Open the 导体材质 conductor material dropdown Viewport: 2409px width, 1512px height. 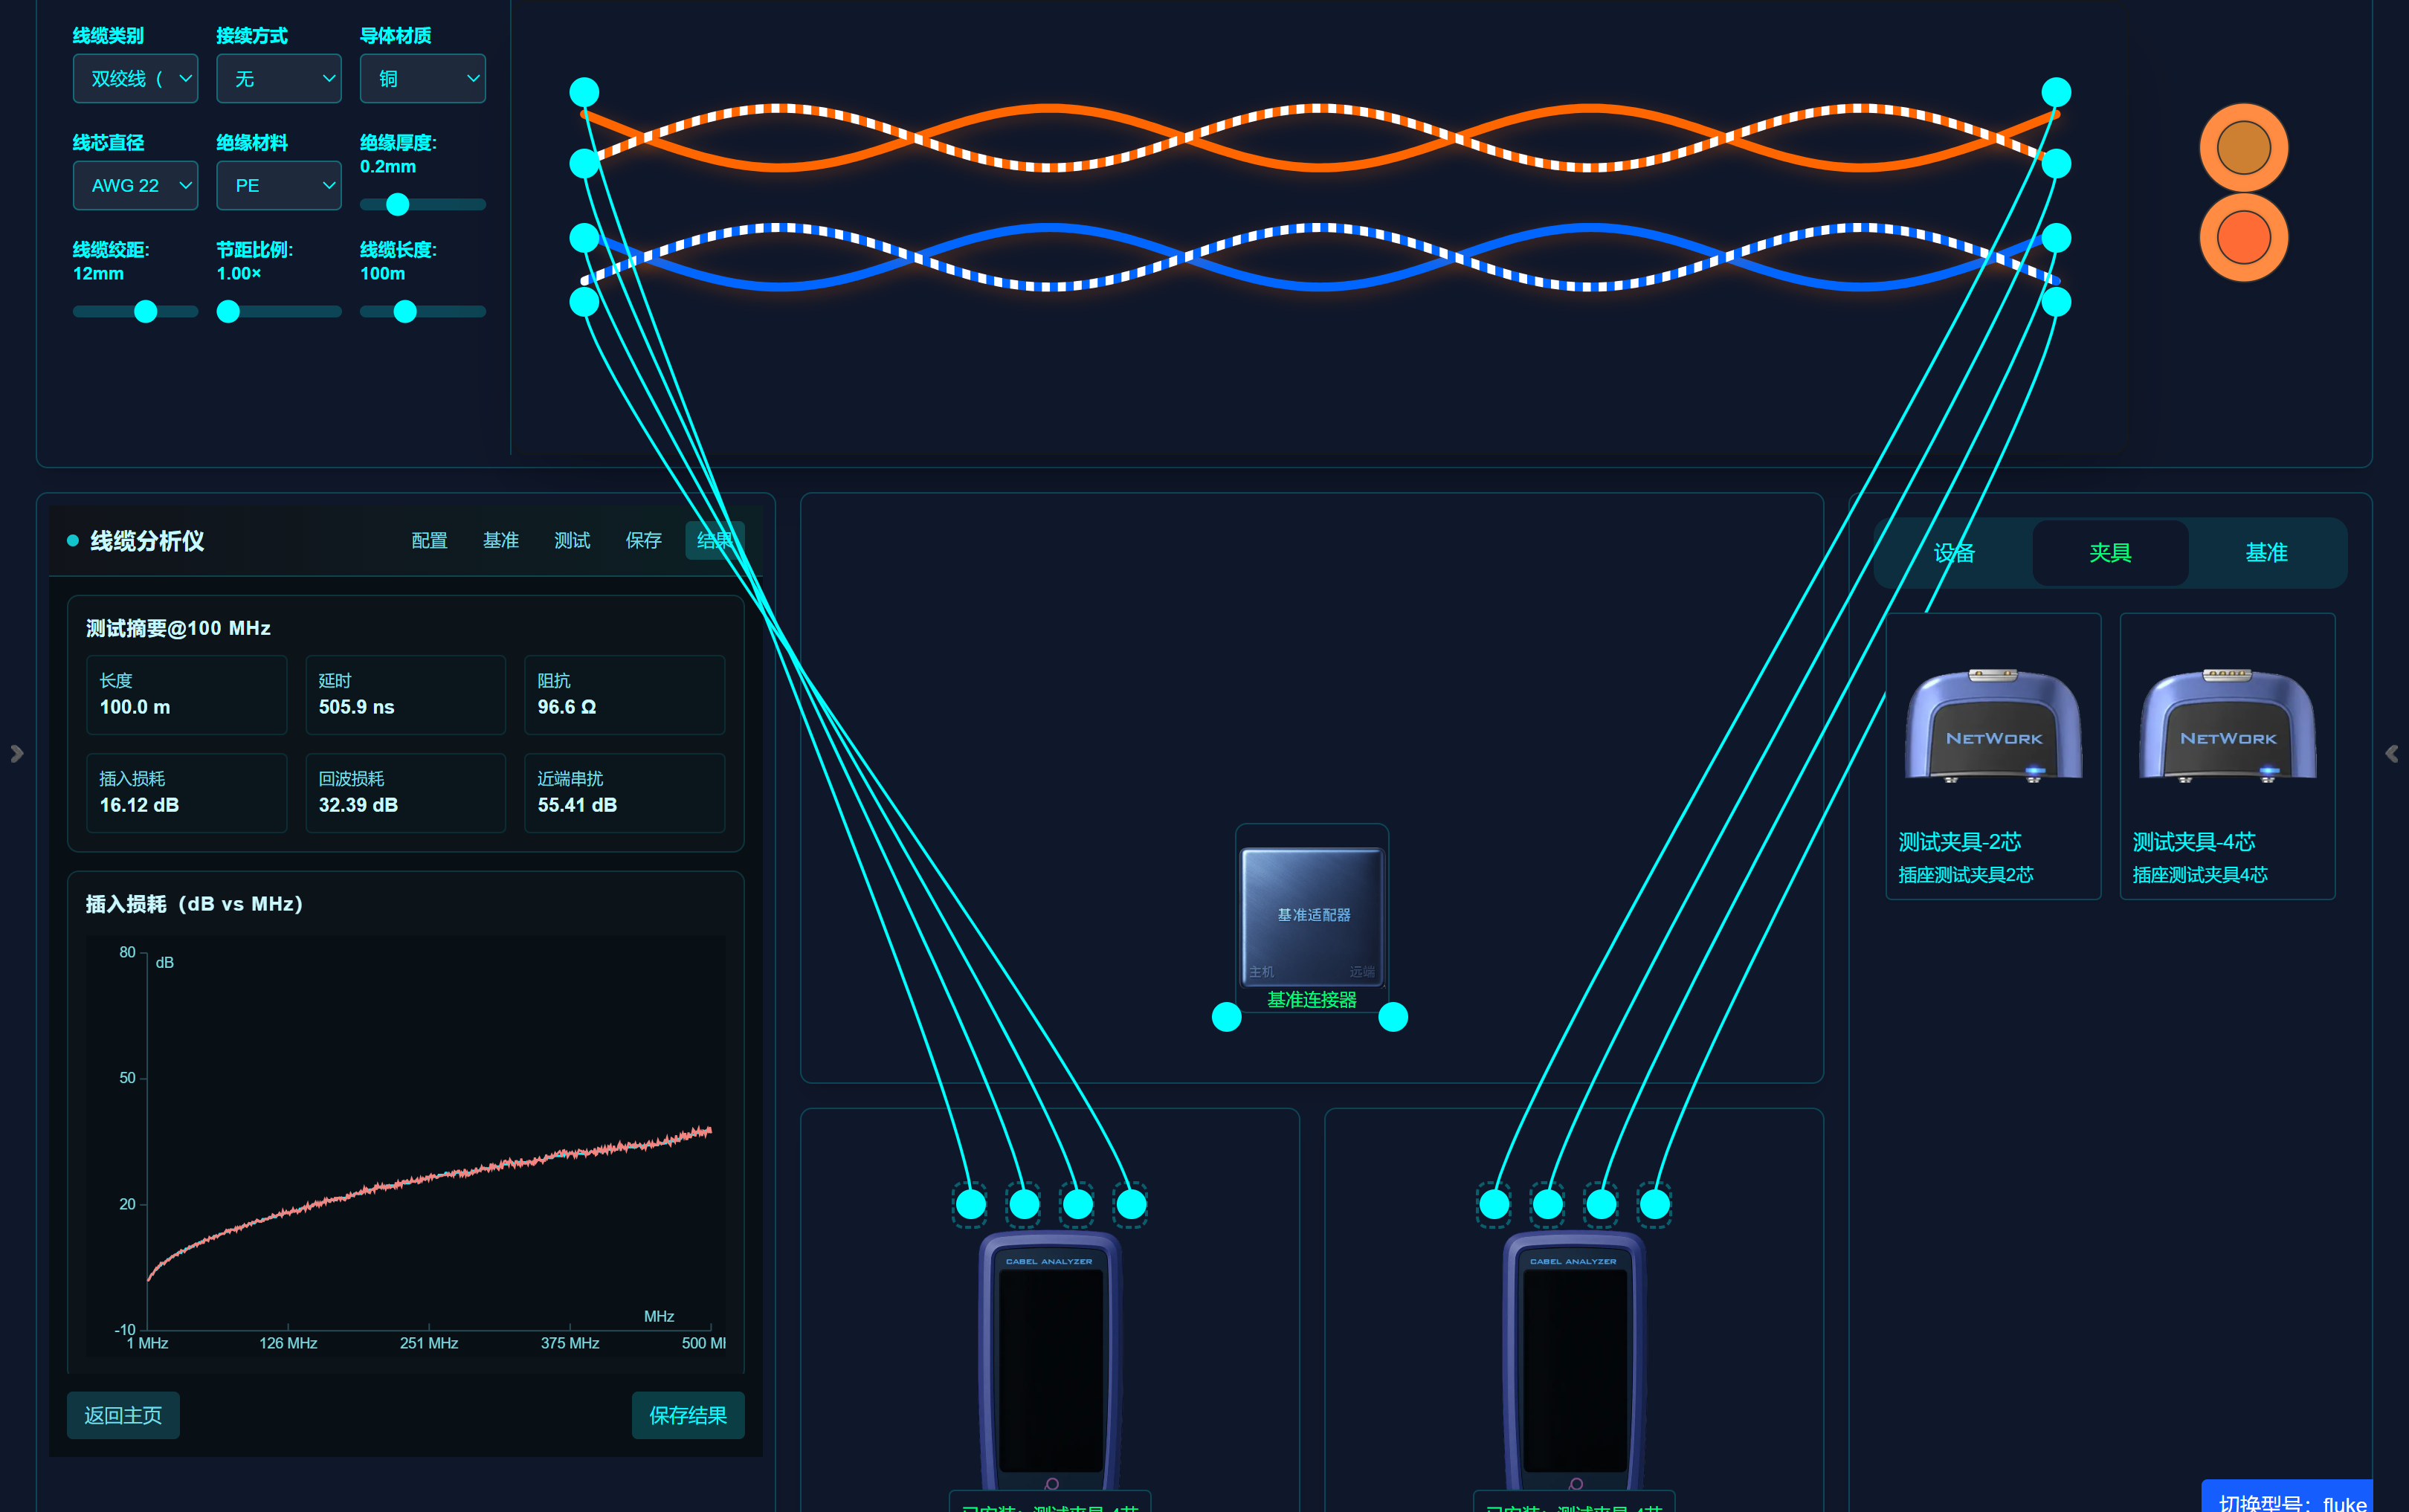tap(422, 79)
